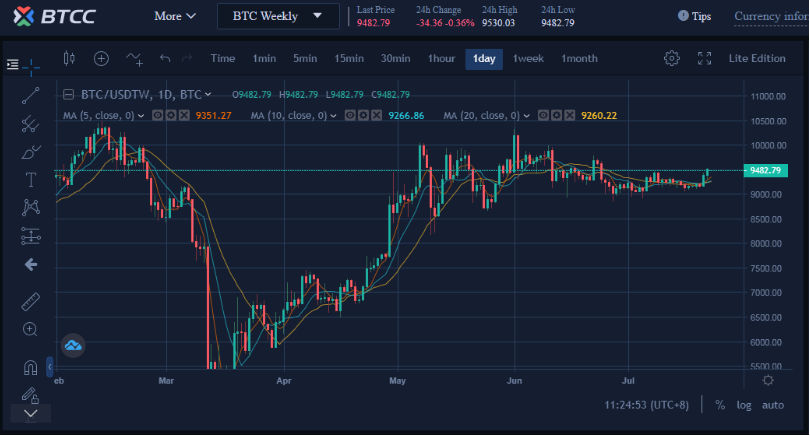Open the BTC Weekly contract dropdown
The width and height of the screenshot is (810, 436).
tap(278, 16)
